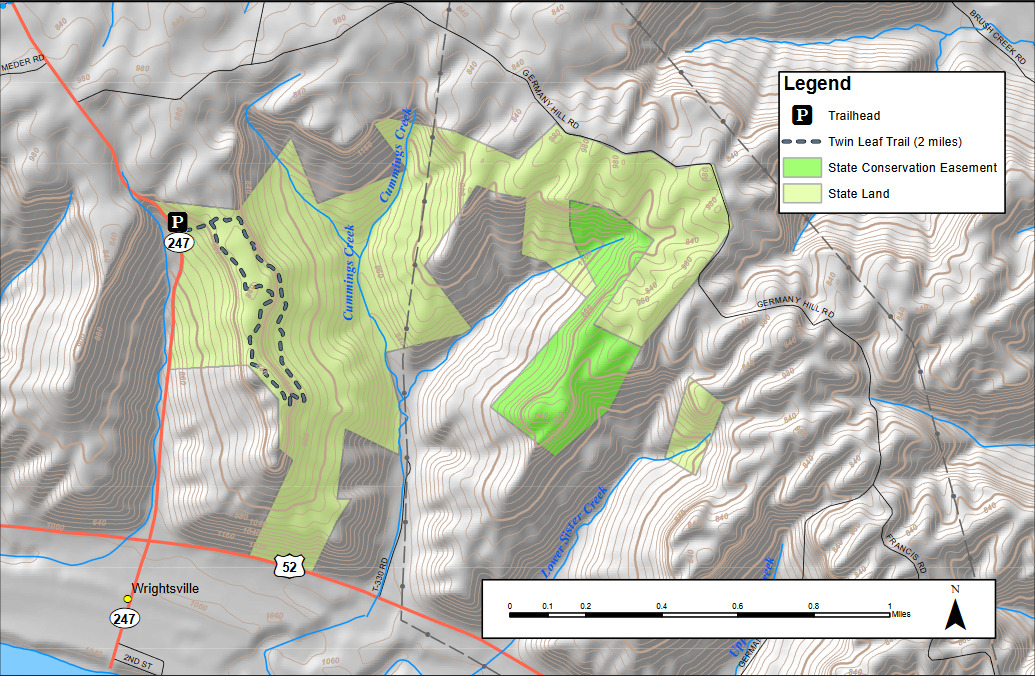
Task: Click the north arrow compass symbol
Action: click(955, 608)
